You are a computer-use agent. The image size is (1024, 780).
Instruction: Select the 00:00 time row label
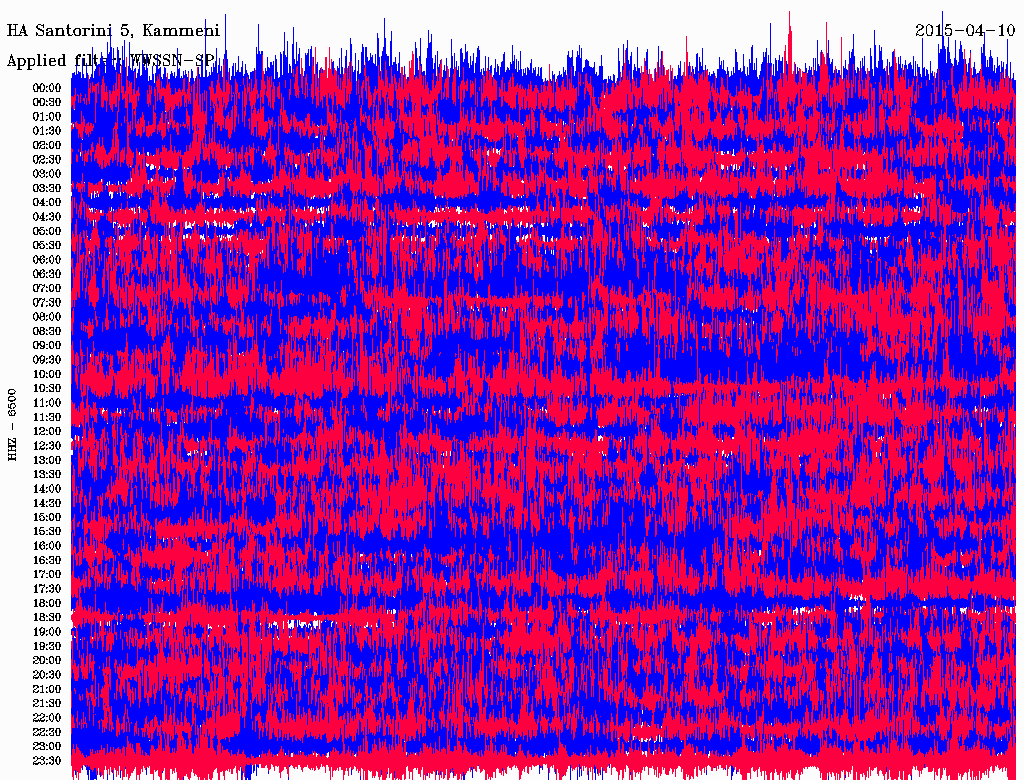coord(47,88)
